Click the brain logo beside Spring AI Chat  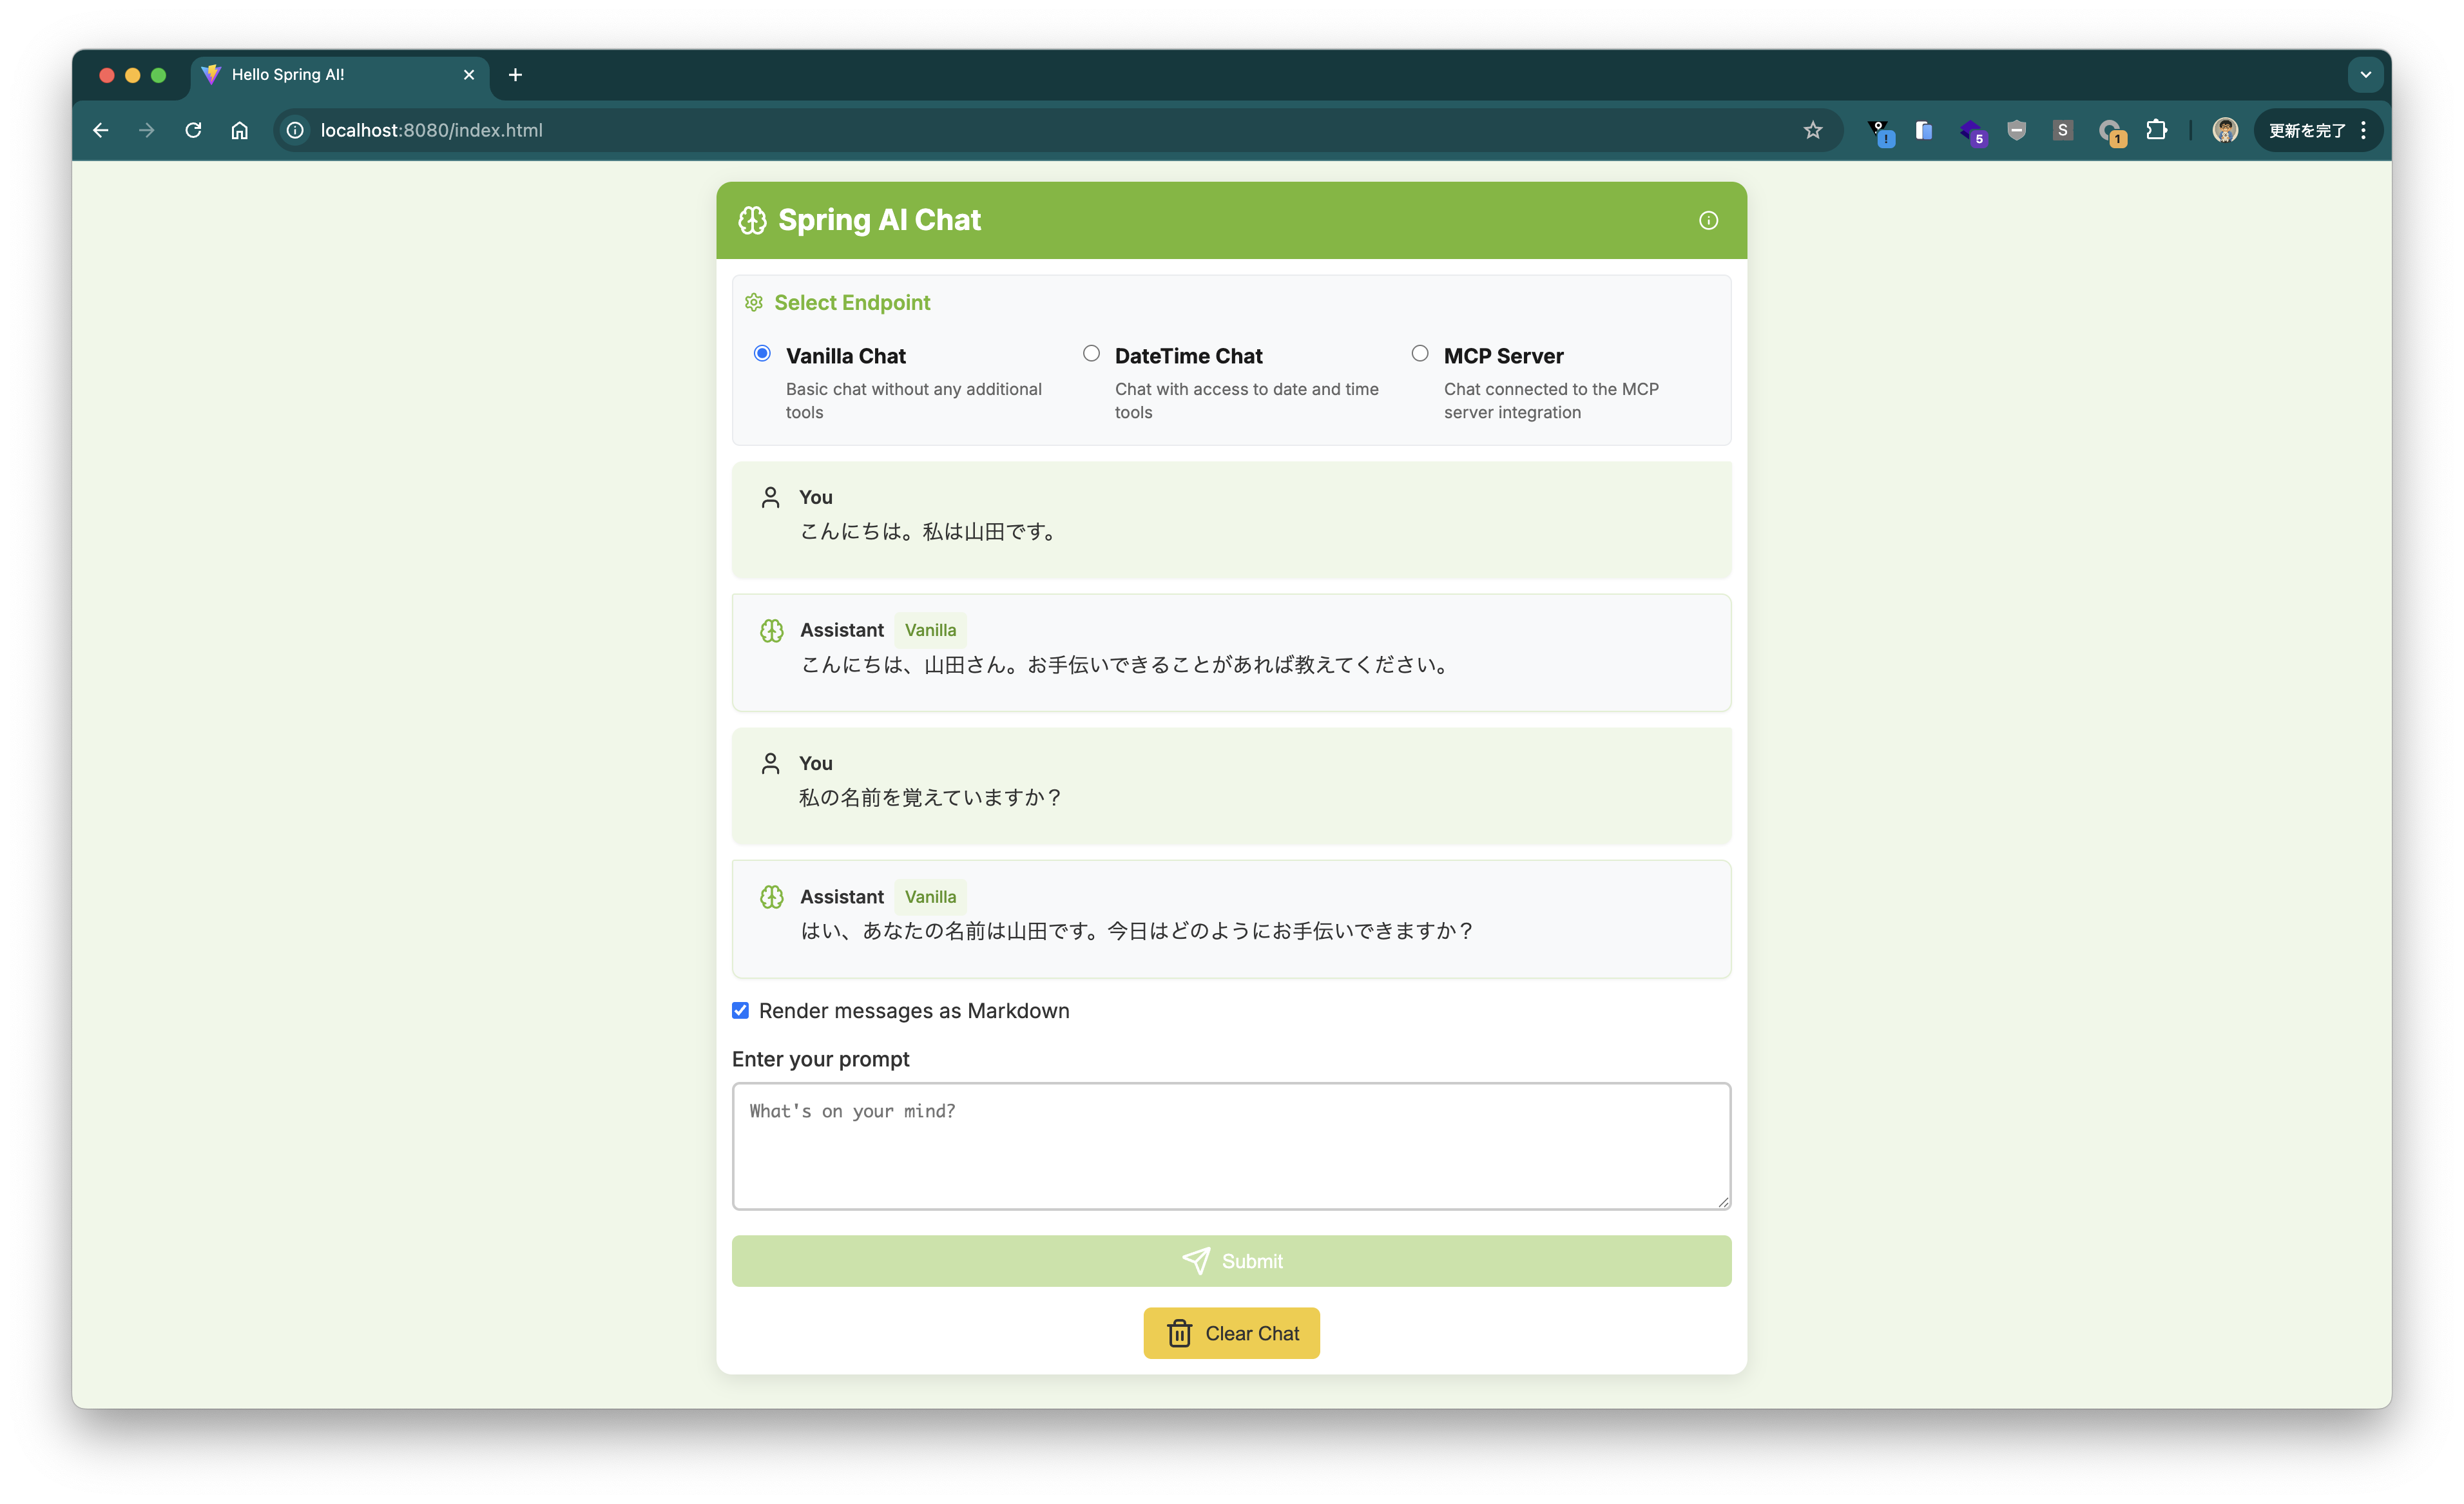point(752,220)
